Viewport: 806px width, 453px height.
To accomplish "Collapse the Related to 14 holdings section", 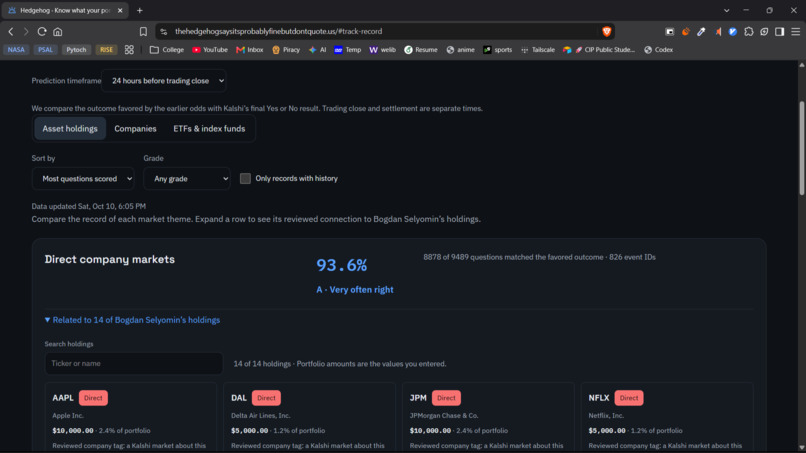I will pyautogui.click(x=132, y=320).
